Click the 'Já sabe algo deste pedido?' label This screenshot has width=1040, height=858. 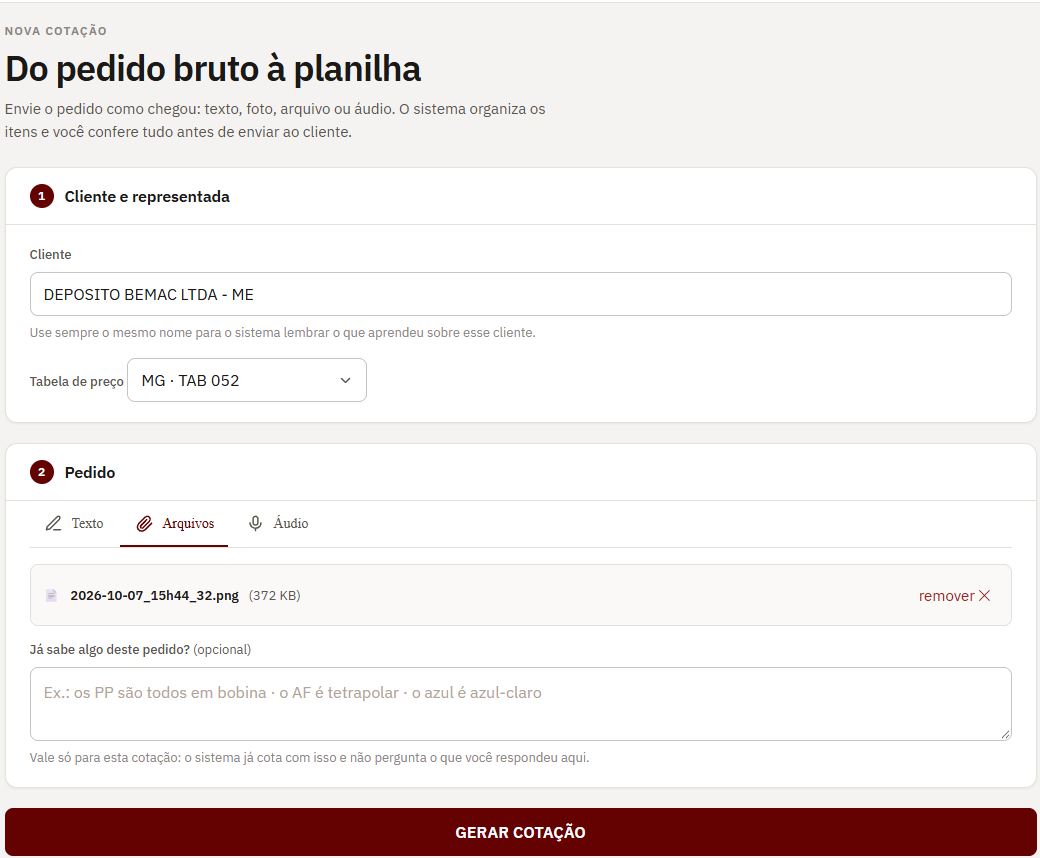[x=109, y=650]
